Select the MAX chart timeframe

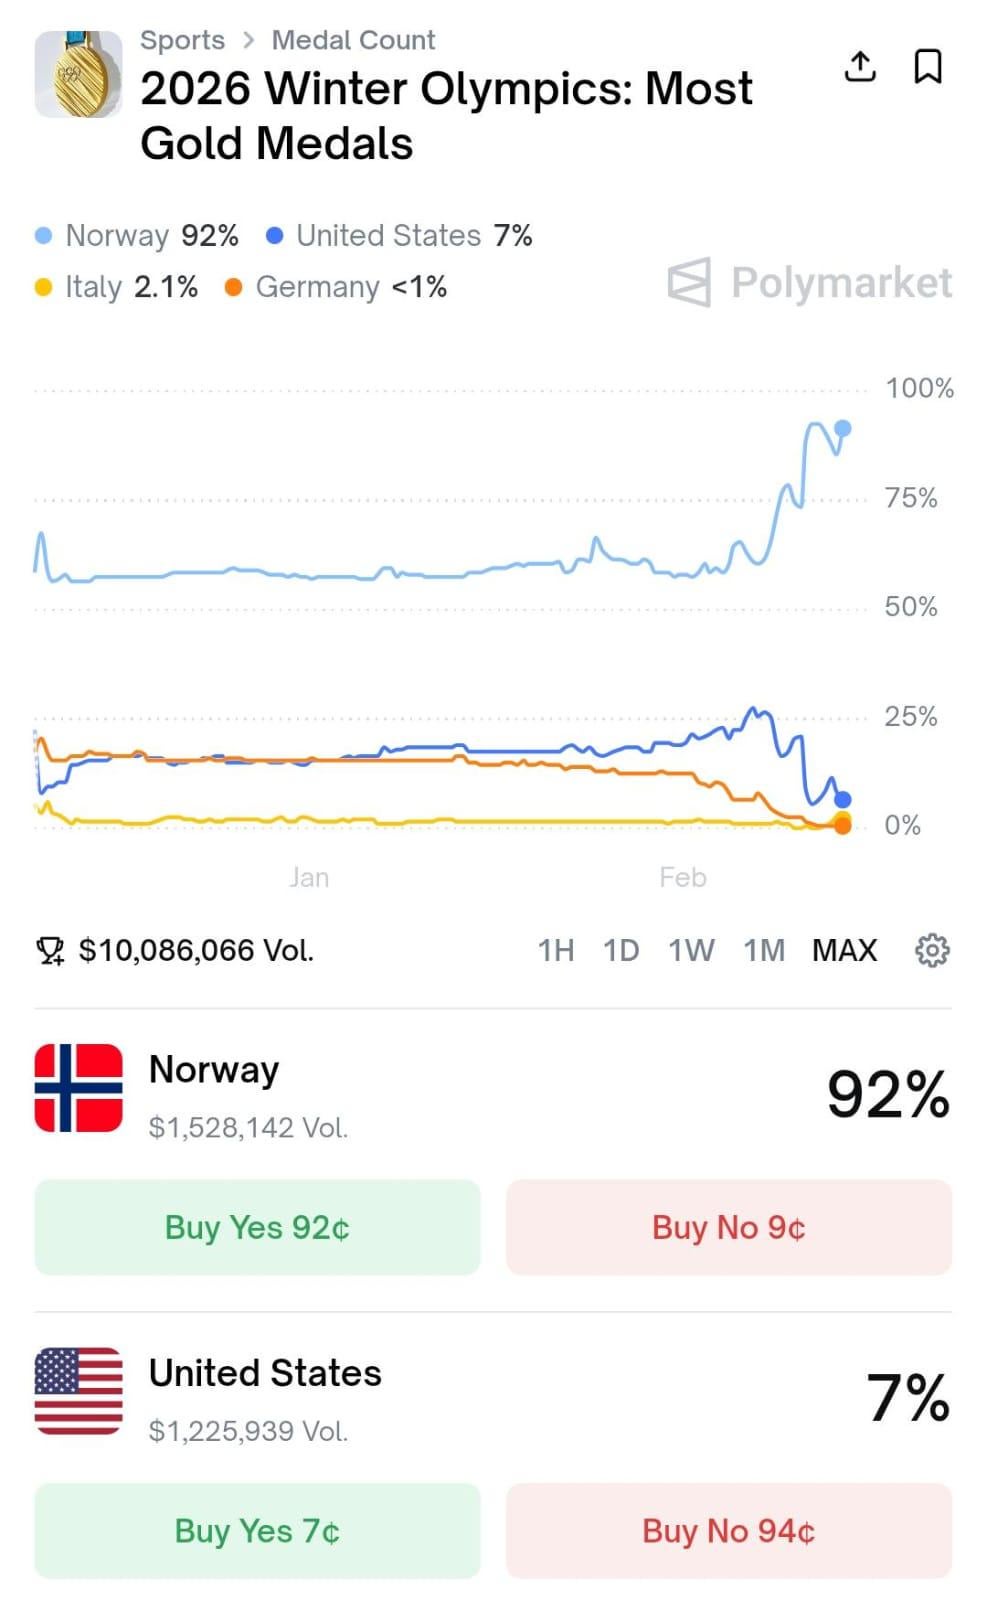pyautogui.click(x=844, y=950)
